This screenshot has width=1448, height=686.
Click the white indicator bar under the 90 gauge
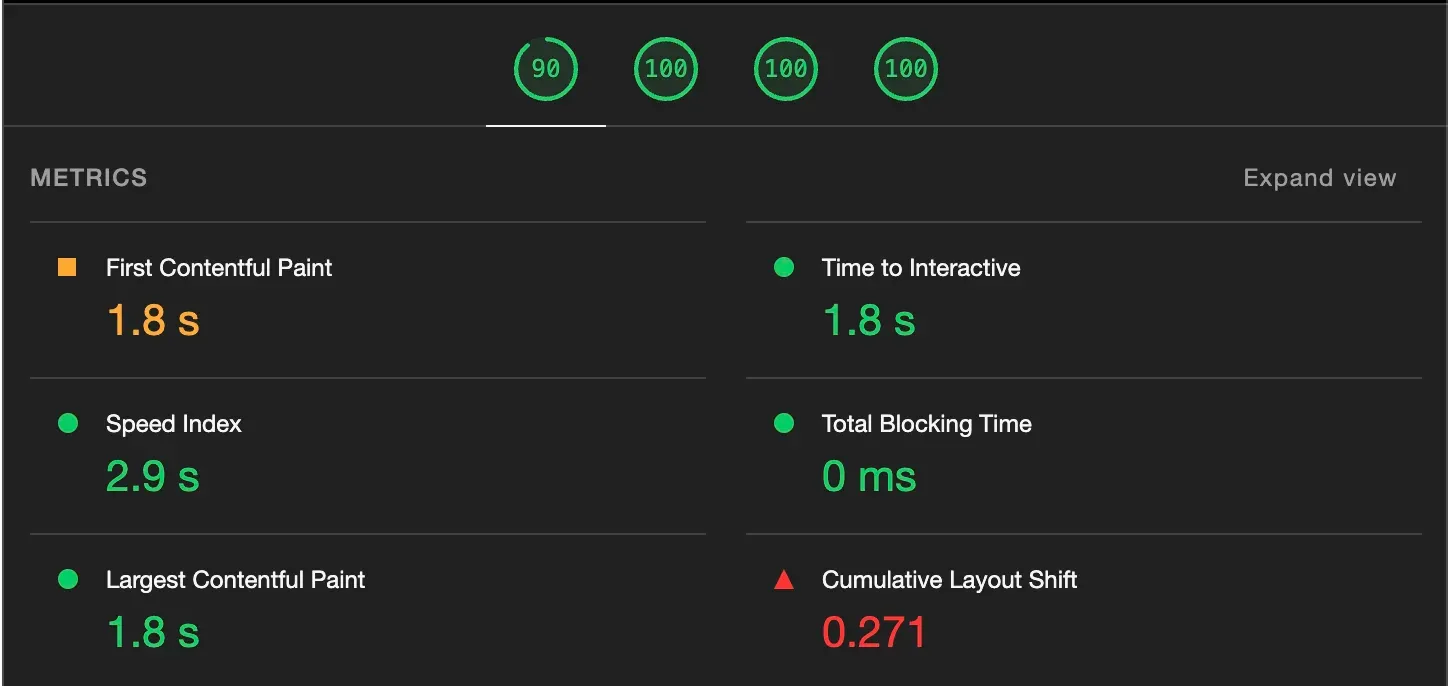545,127
